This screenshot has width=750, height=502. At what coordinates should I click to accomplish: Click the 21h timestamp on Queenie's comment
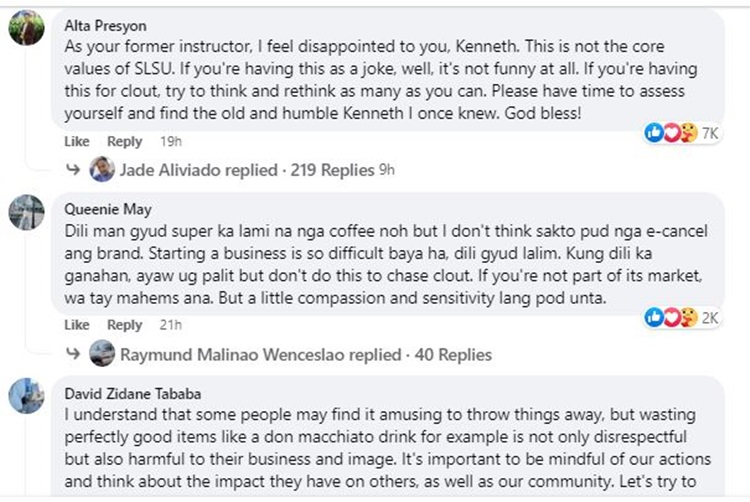tap(171, 325)
